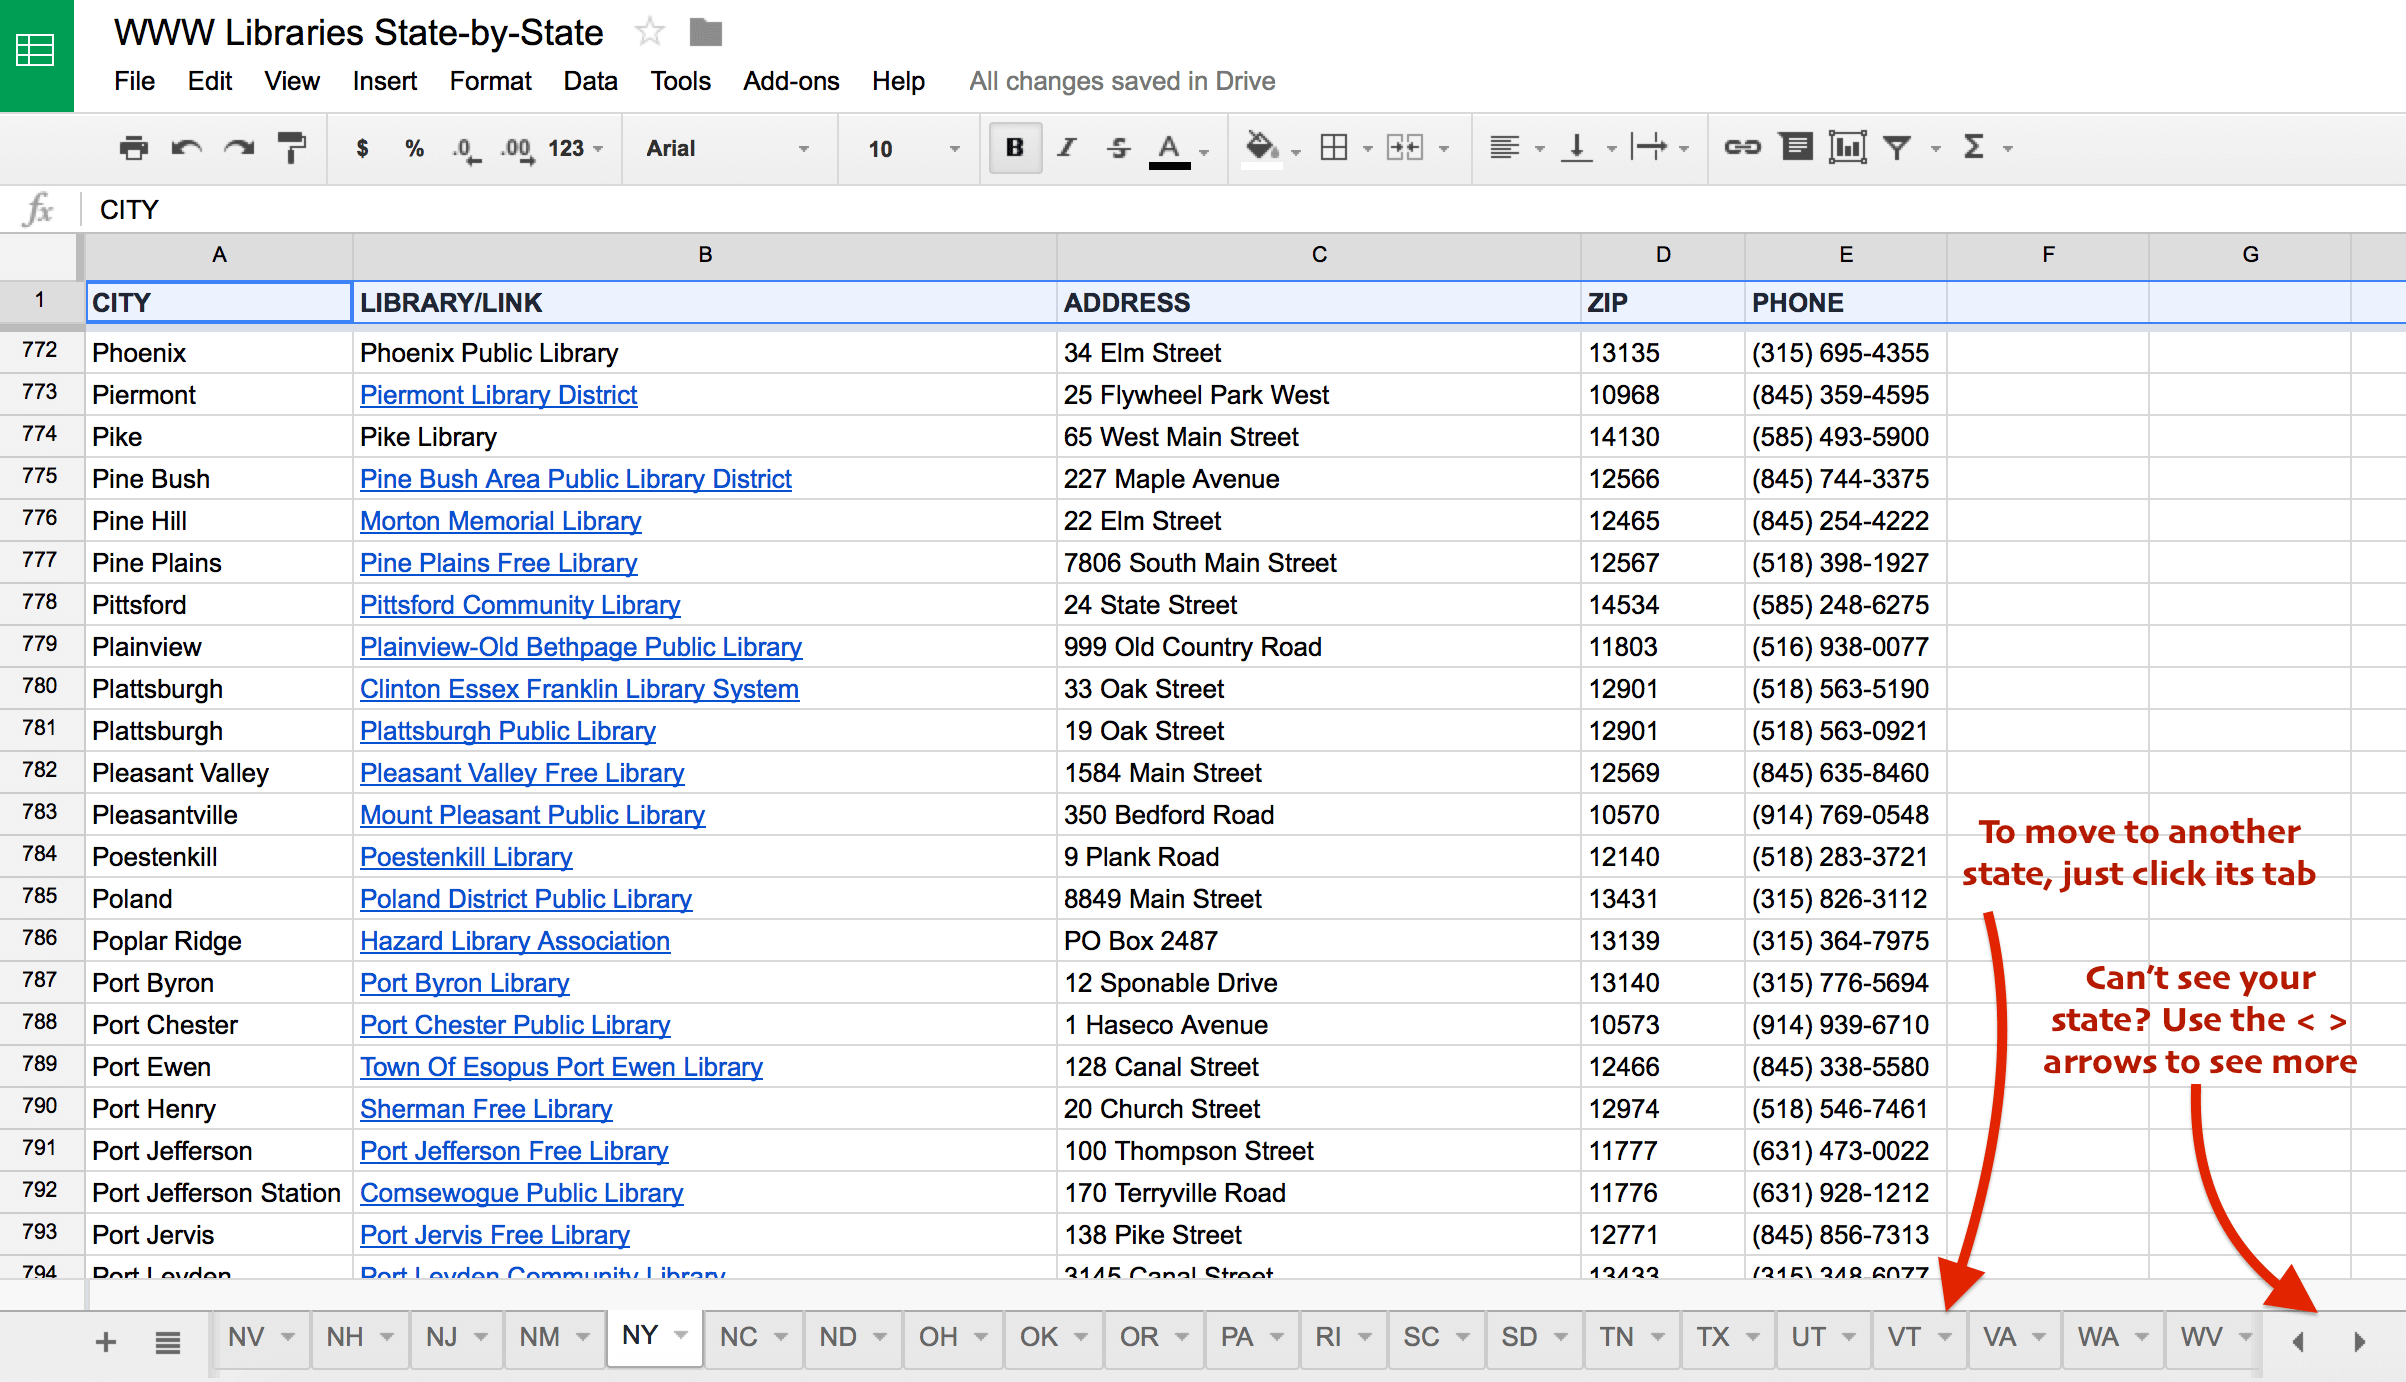2406x1382 pixels.
Task: Click the borders grid icon
Action: coord(1333,148)
